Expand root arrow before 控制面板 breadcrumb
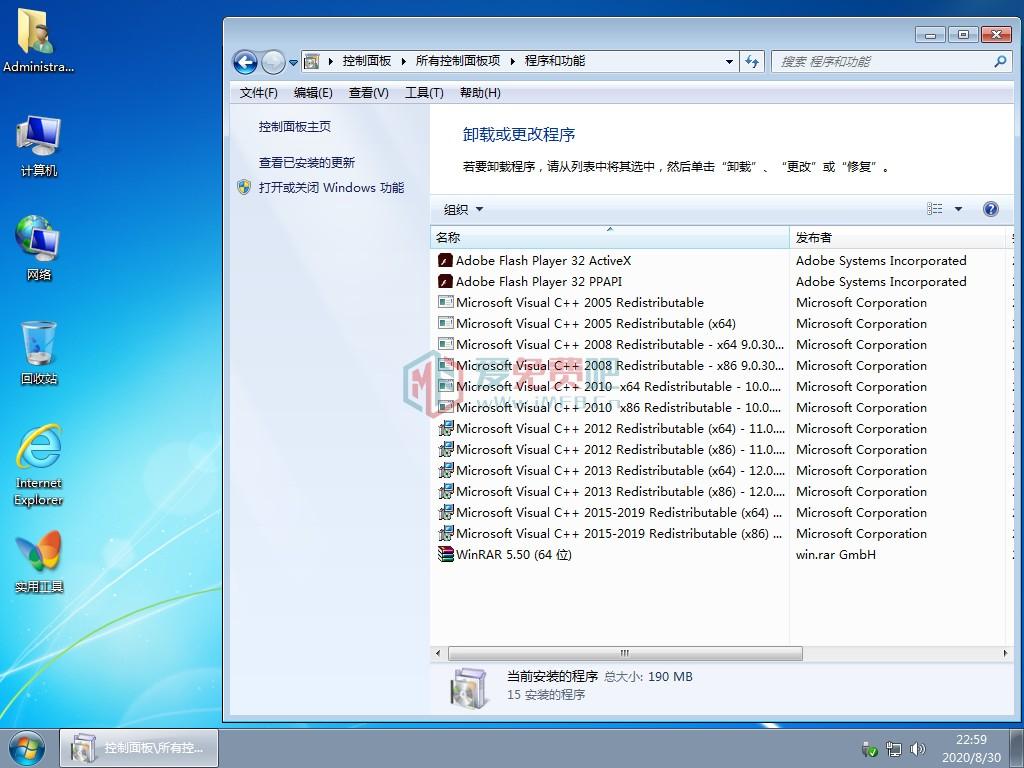1024x768 pixels. point(330,61)
